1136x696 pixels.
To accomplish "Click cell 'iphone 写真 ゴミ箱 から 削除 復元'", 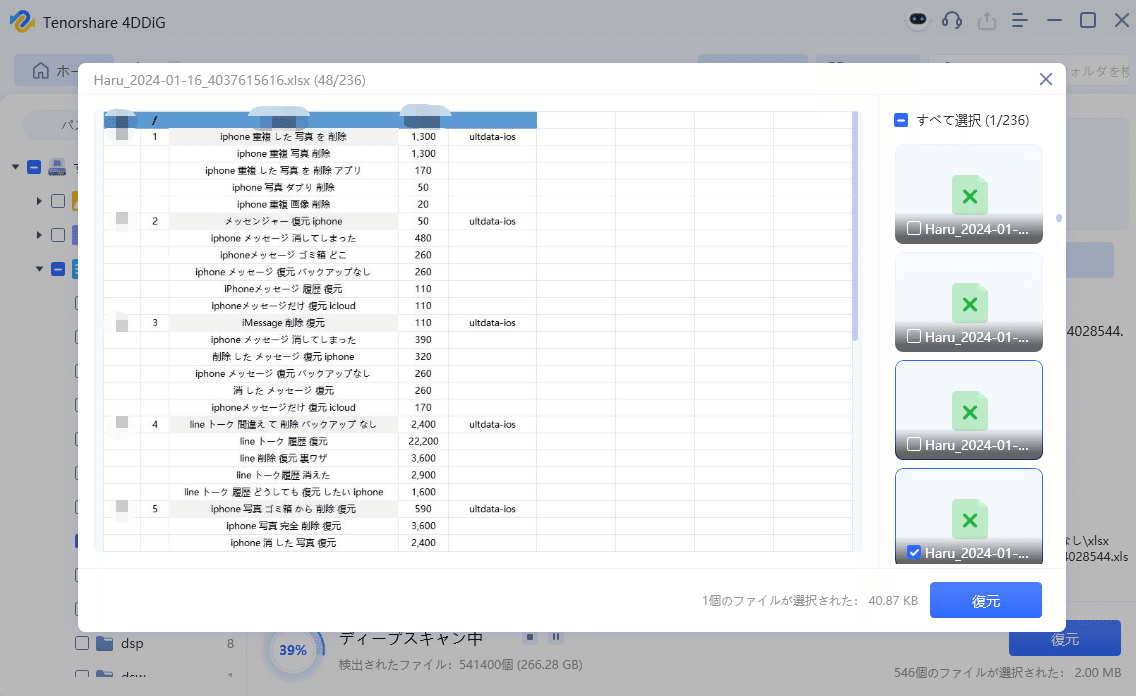I will 283,508.
